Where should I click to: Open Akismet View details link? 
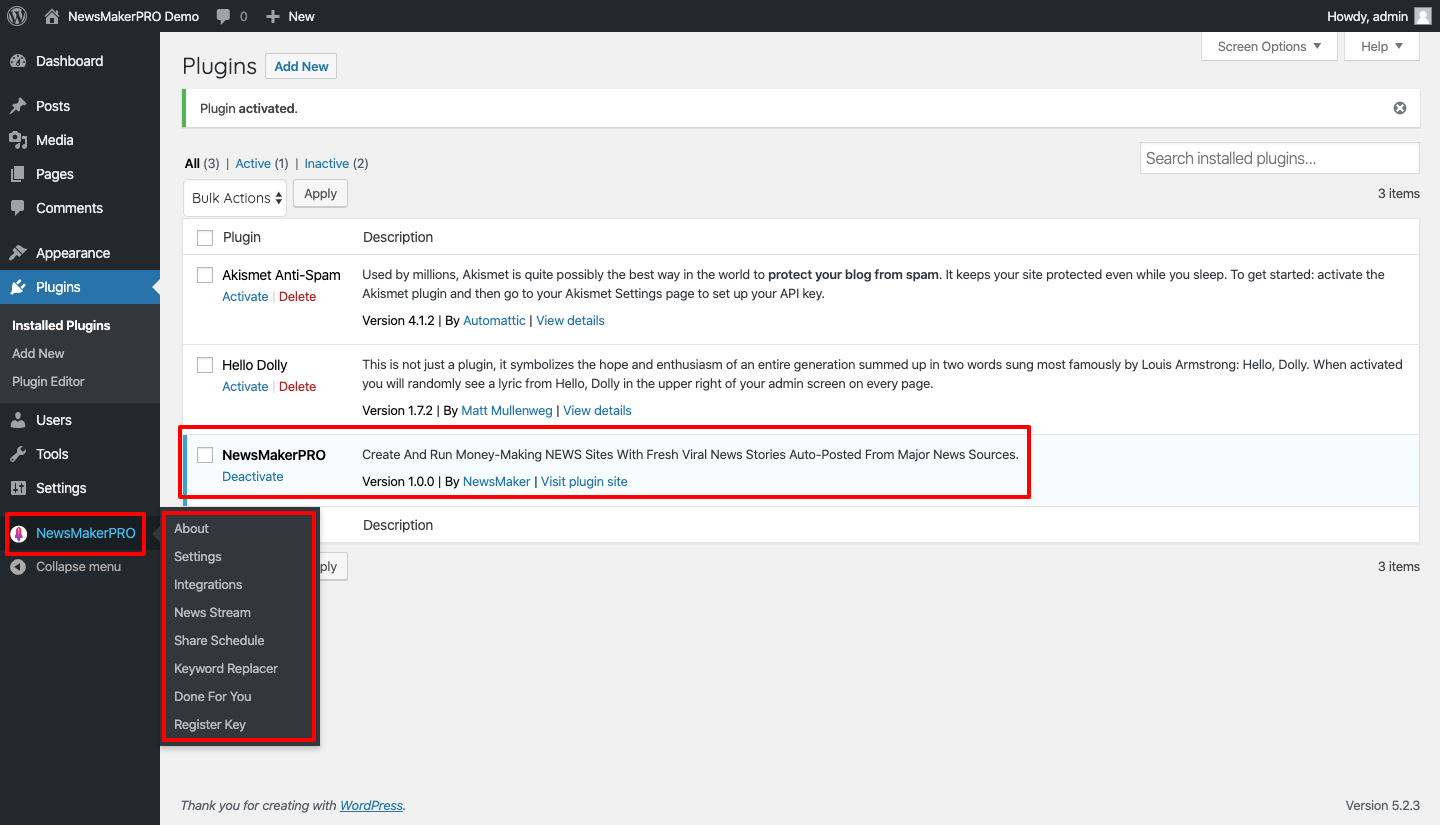tap(570, 321)
